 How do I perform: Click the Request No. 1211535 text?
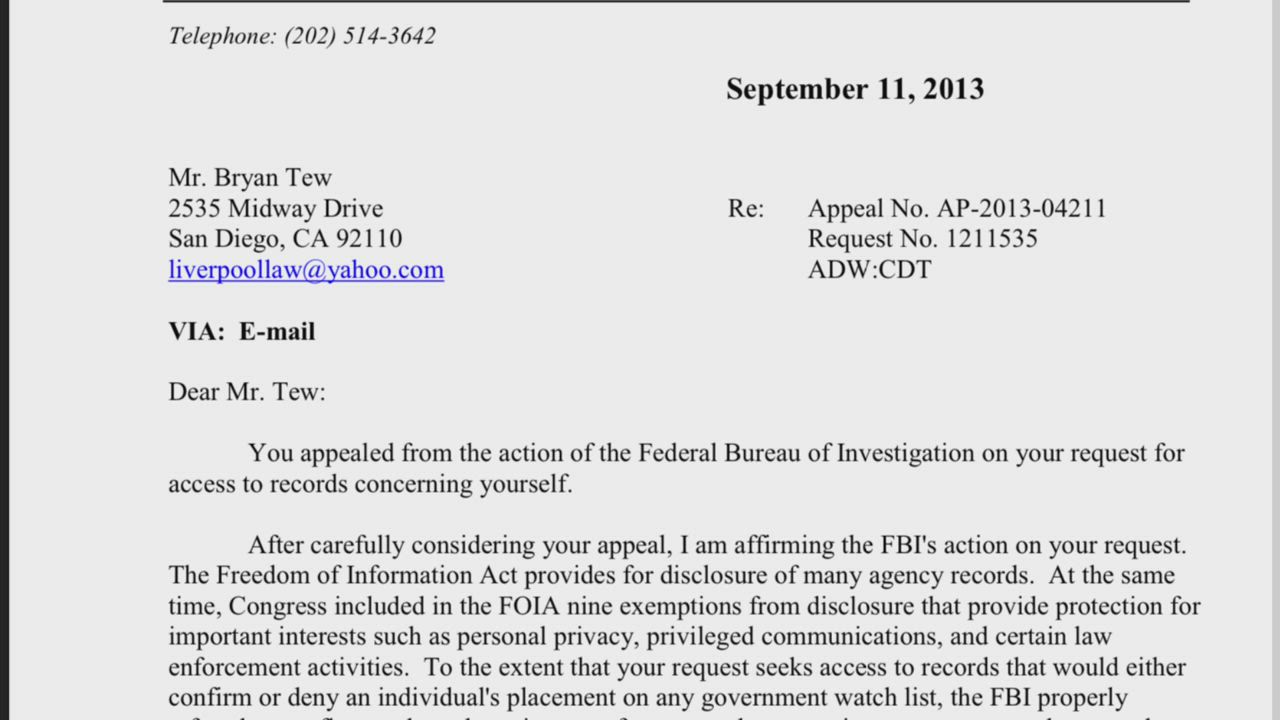coord(922,239)
